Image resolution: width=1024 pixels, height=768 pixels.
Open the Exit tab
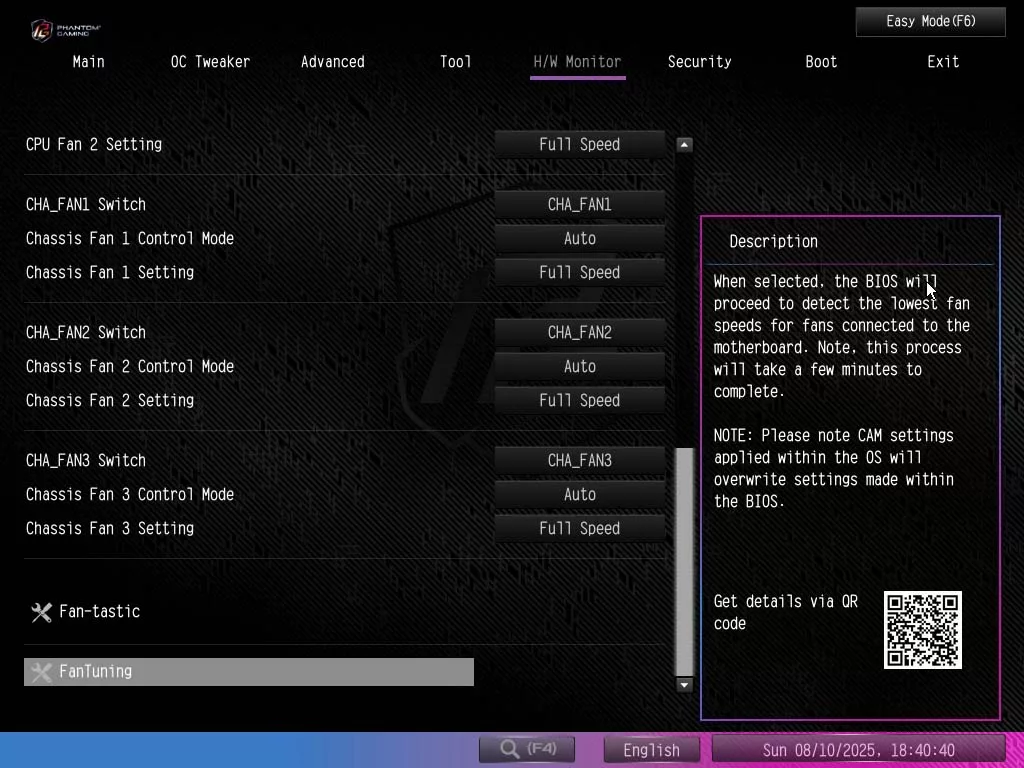[x=943, y=62]
